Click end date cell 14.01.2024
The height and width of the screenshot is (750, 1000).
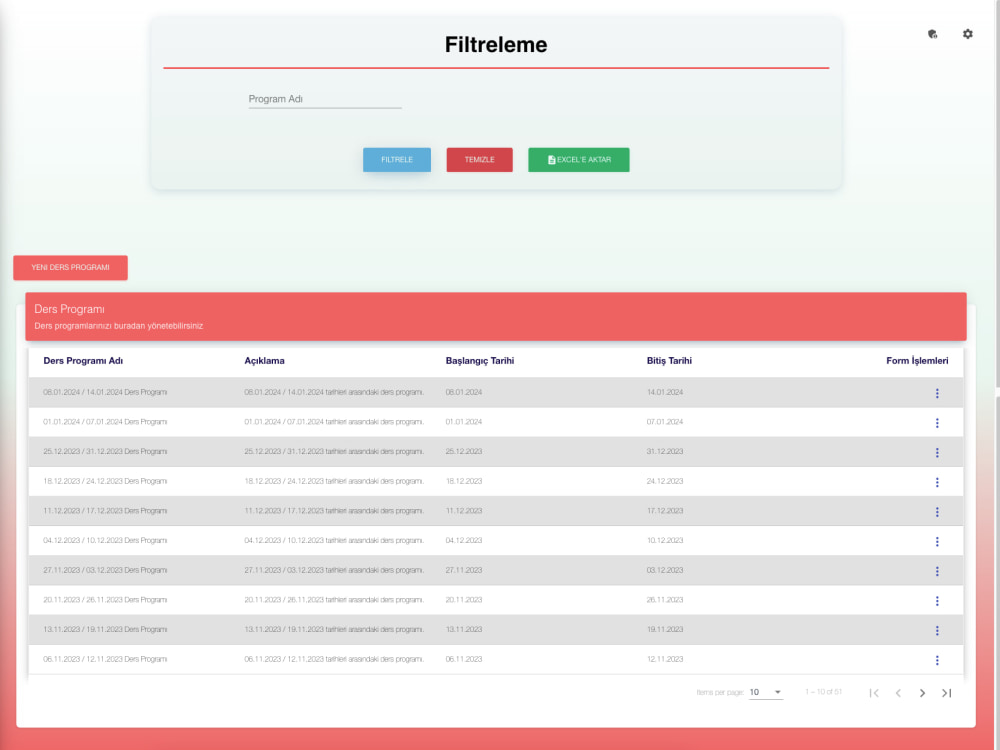[665, 392]
